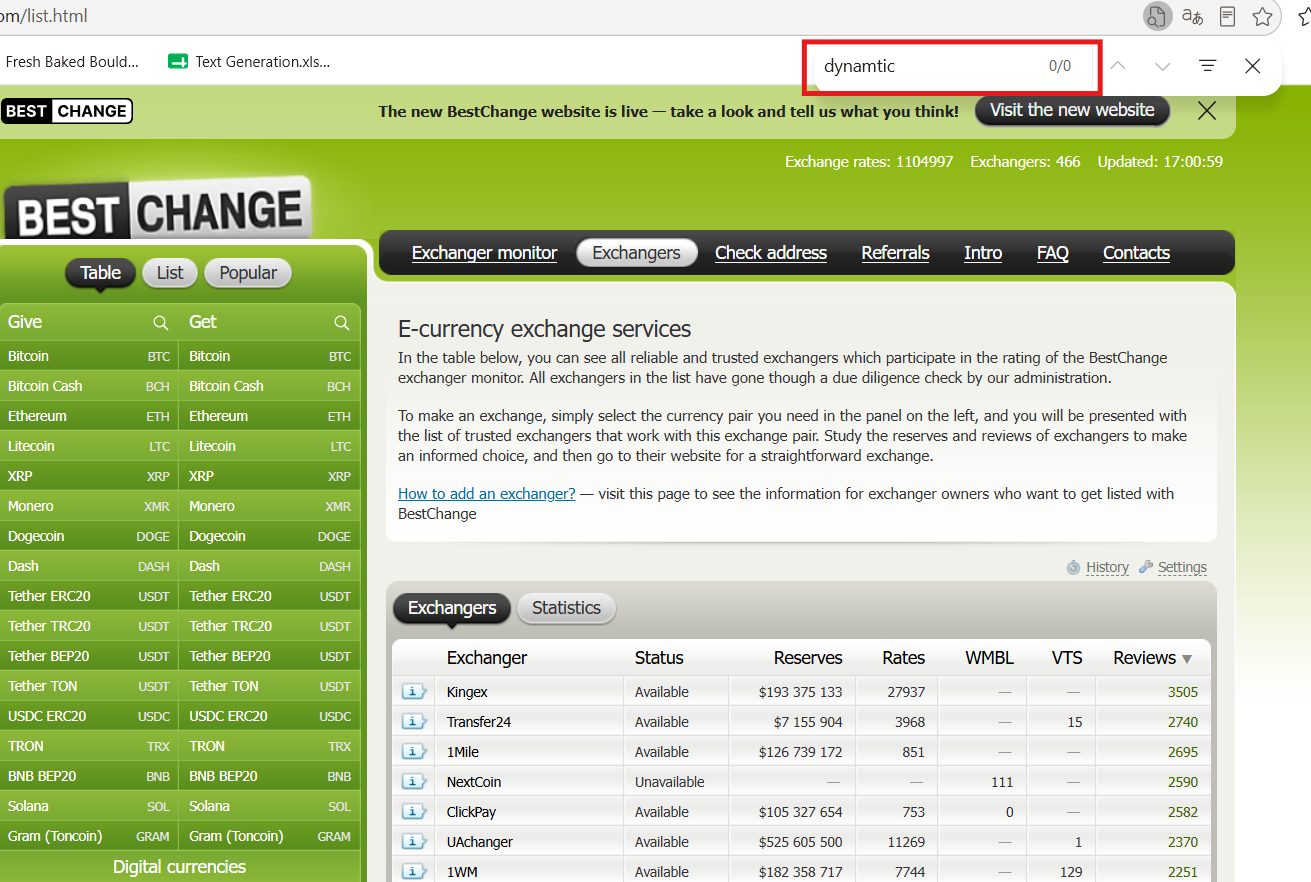The image size is (1311, 882).
Task: Open Contacts page
Action: pos(1136,253)
